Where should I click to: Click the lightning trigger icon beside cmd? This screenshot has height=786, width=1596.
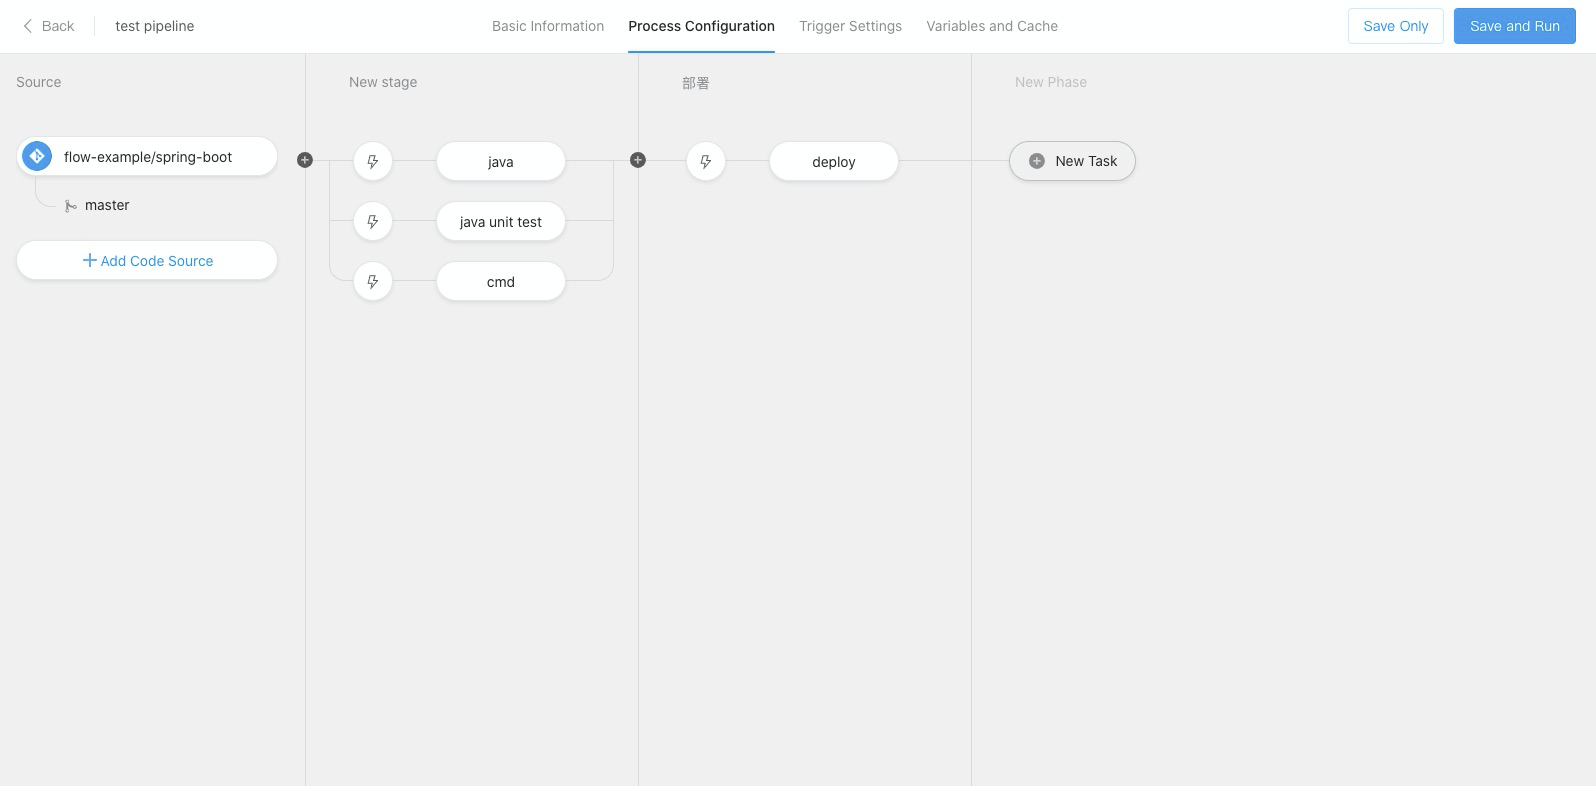[373, 282]
